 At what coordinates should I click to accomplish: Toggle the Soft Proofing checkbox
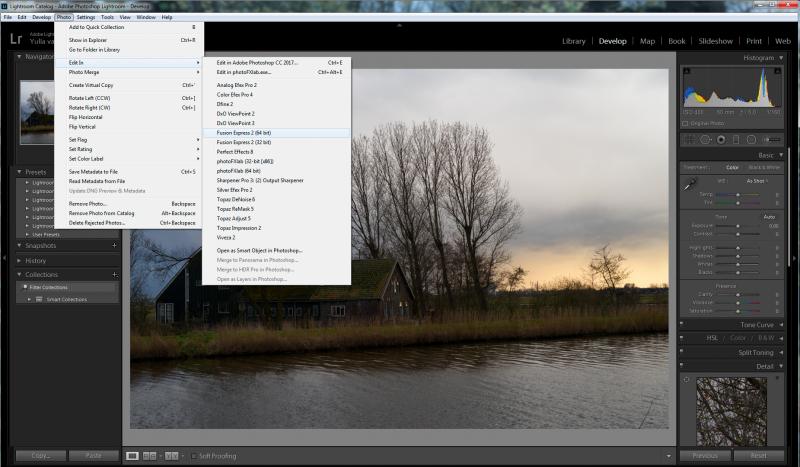click(194, 456)
